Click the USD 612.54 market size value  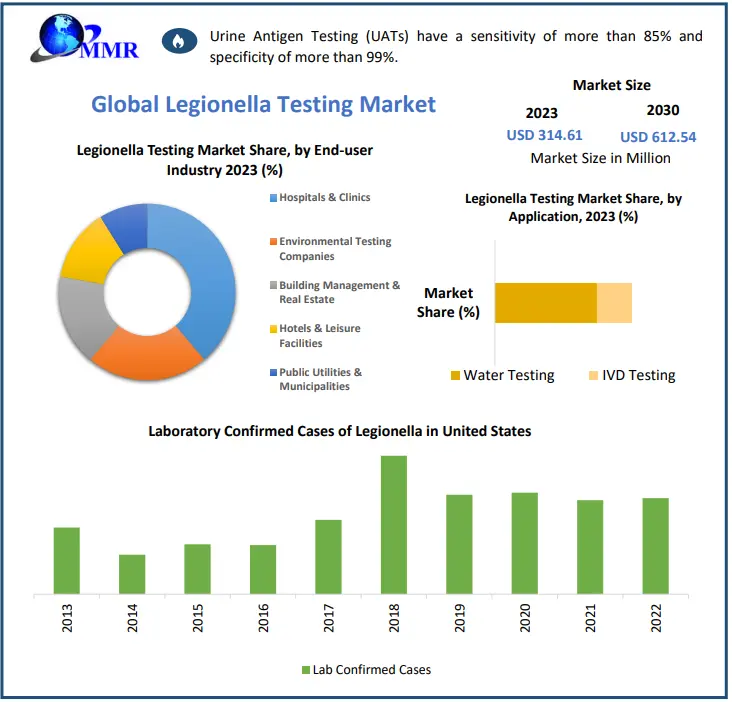click(658, 137)
